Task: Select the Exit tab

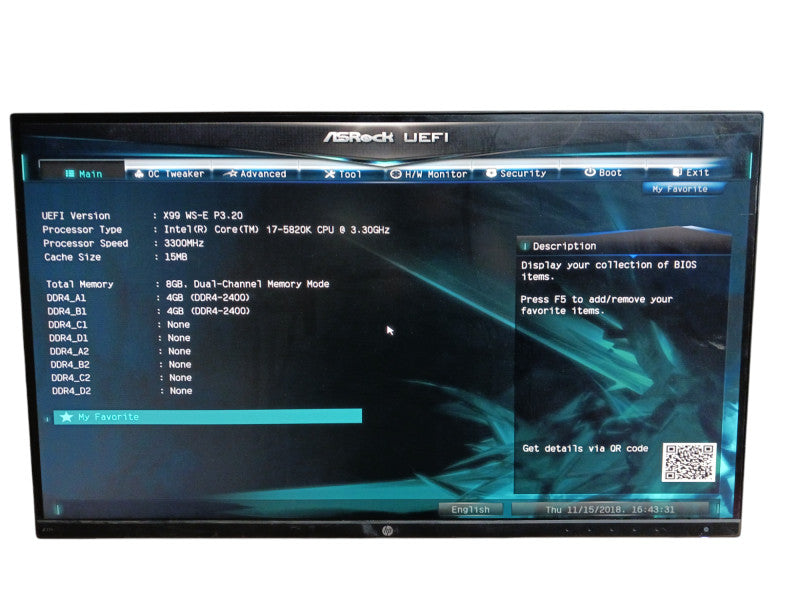Action: pyautogui.click(x=690, y=172)
